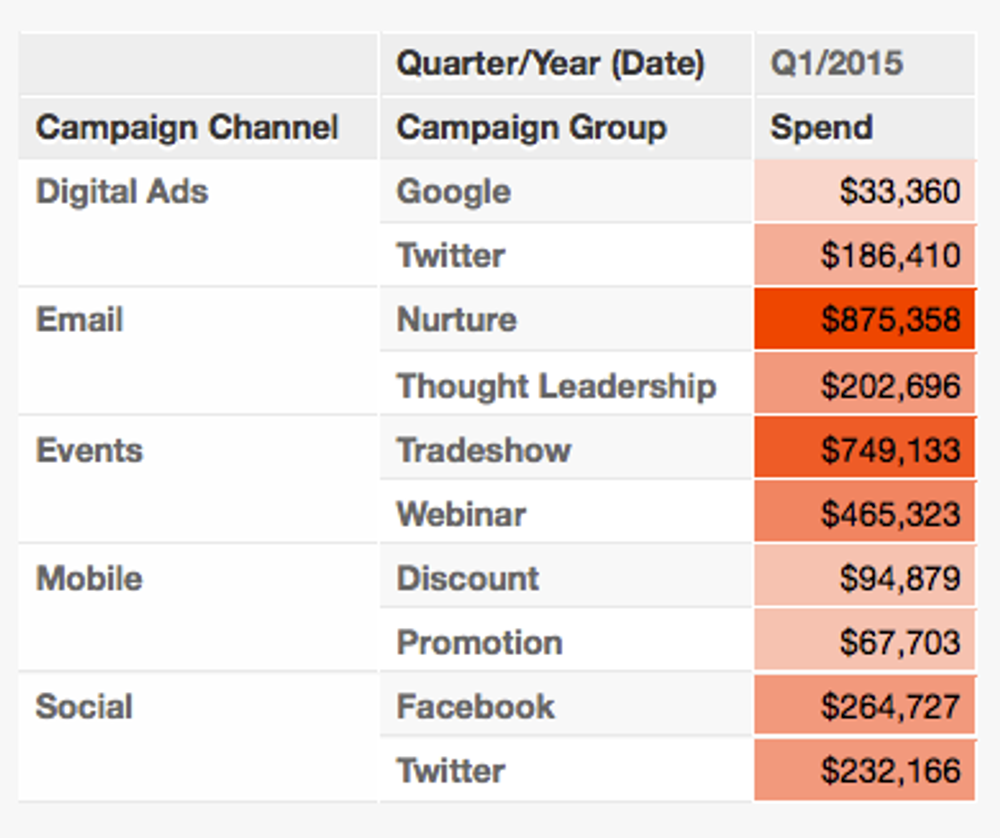Click the Campaign Group column header

[x=566, y=128]
